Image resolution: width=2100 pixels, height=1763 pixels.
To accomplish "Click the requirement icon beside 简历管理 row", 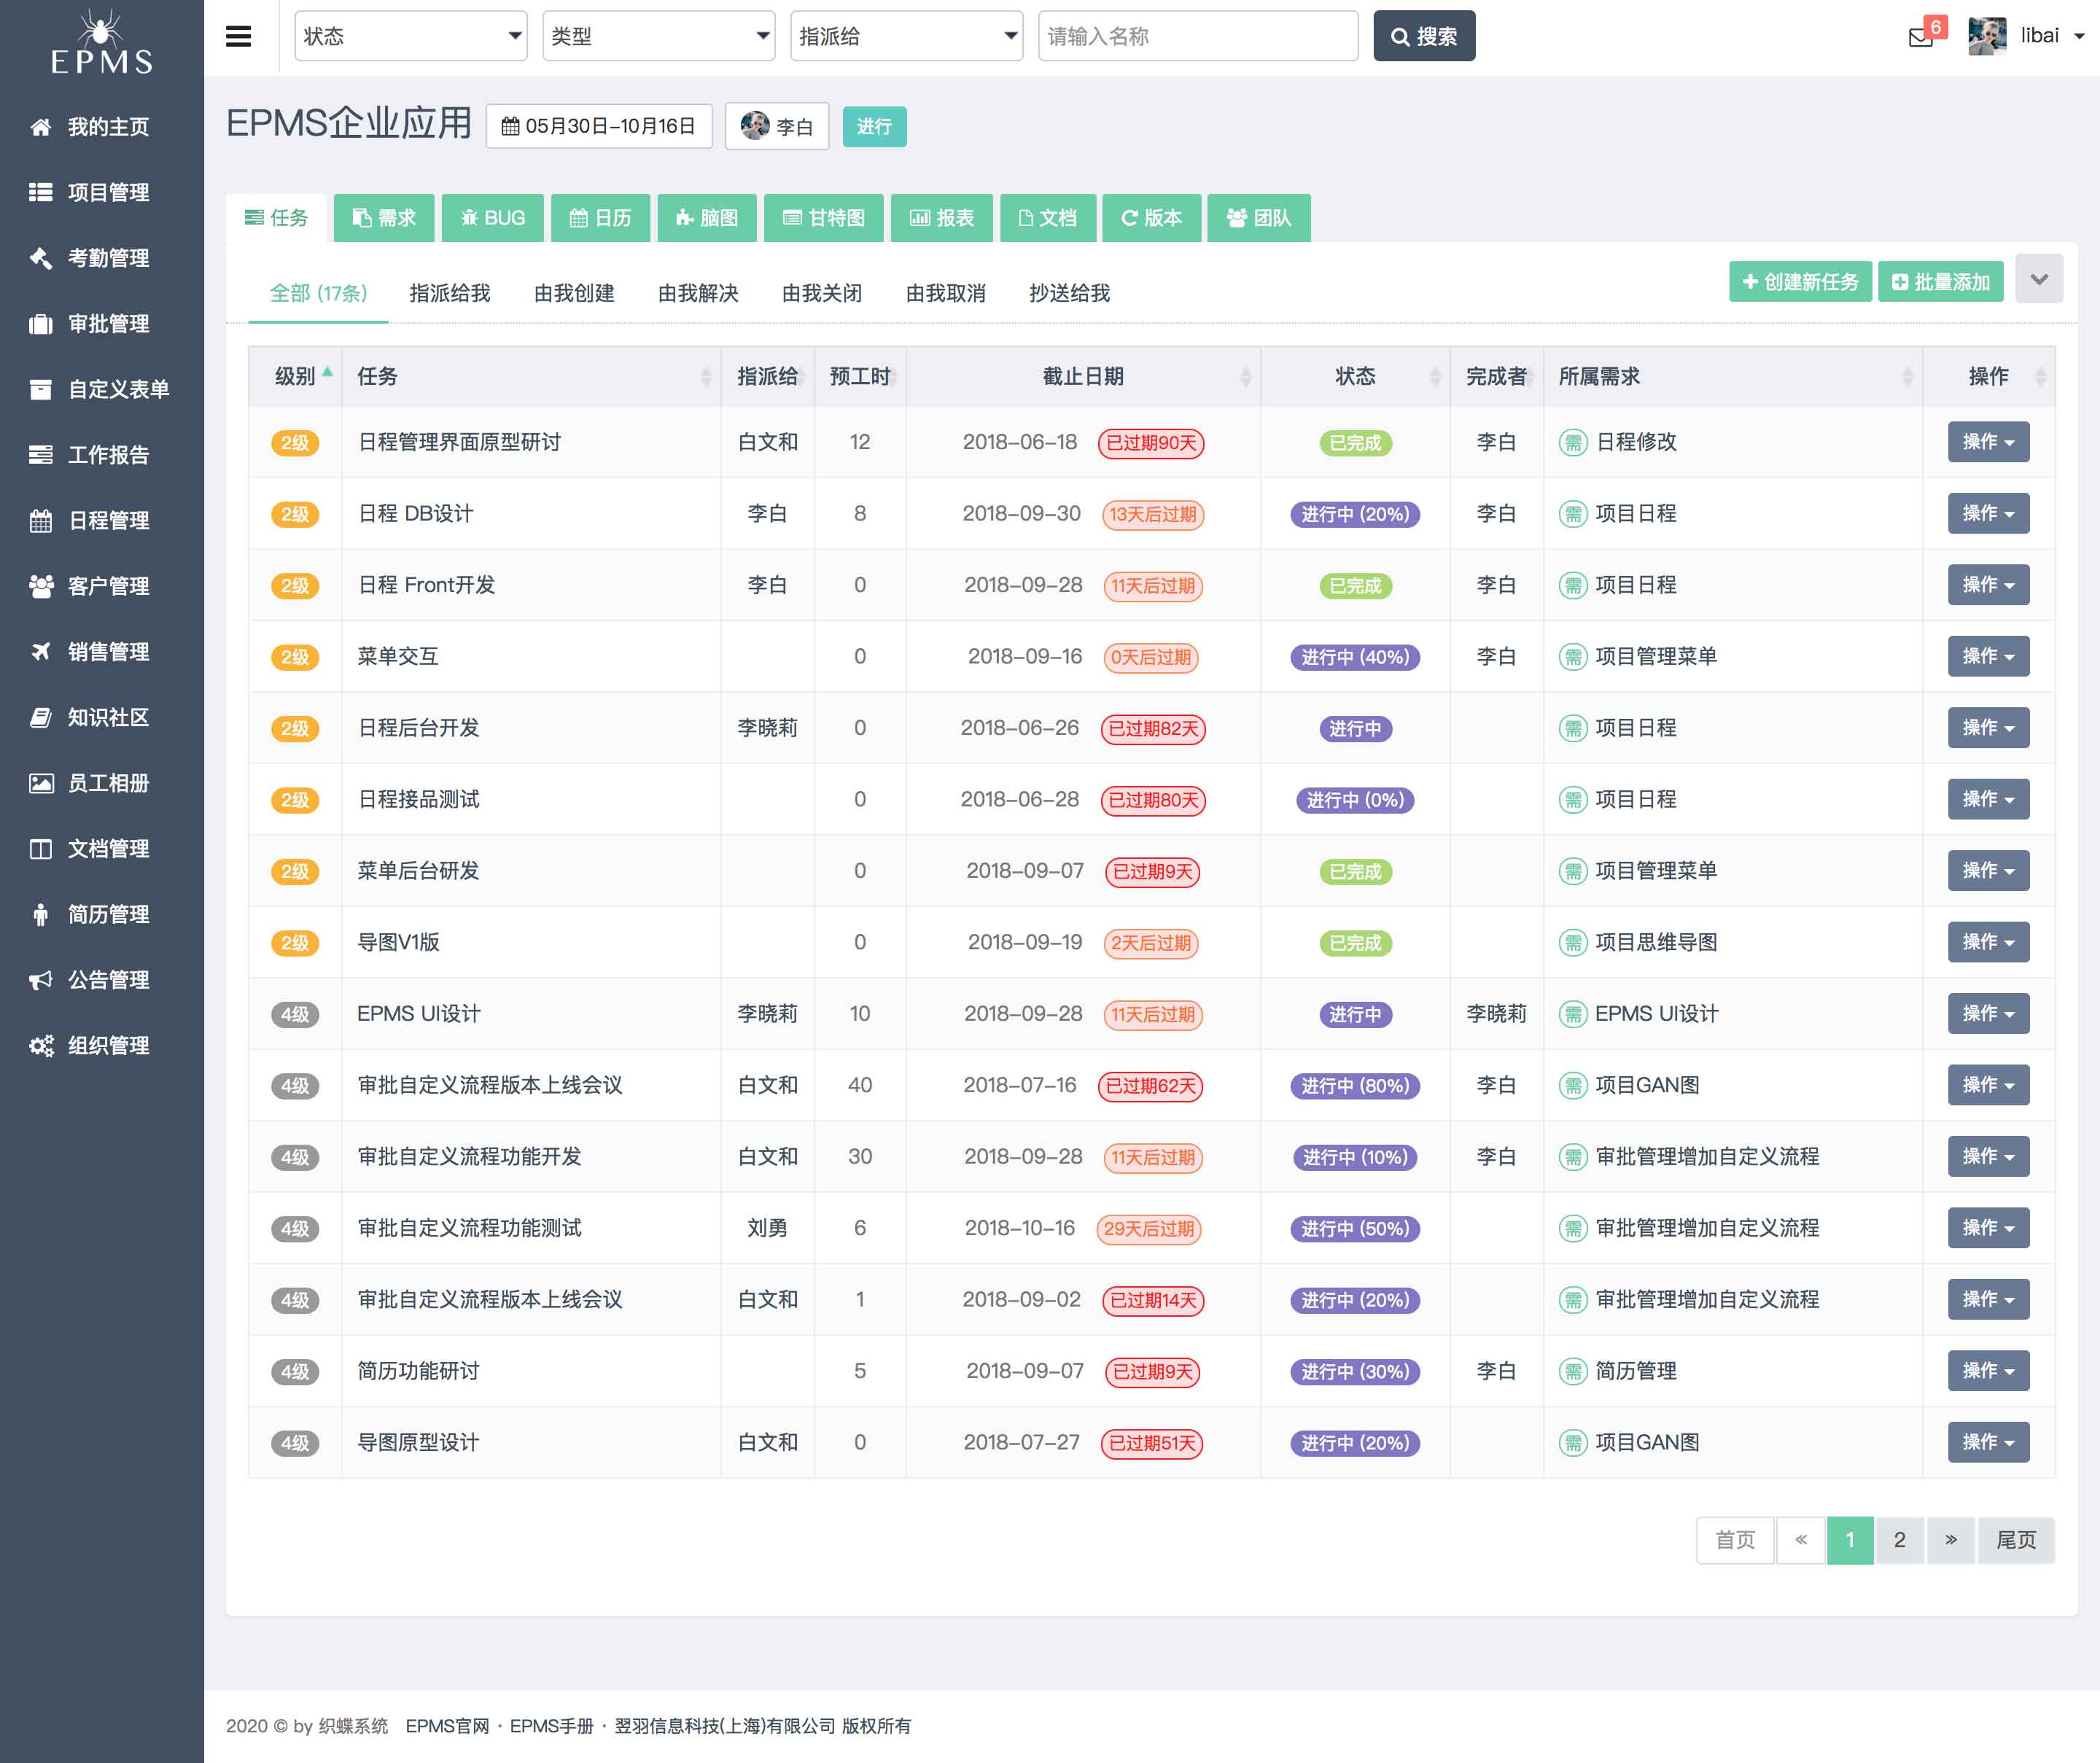I will pyautogui.click(x=1573, y=1371).
